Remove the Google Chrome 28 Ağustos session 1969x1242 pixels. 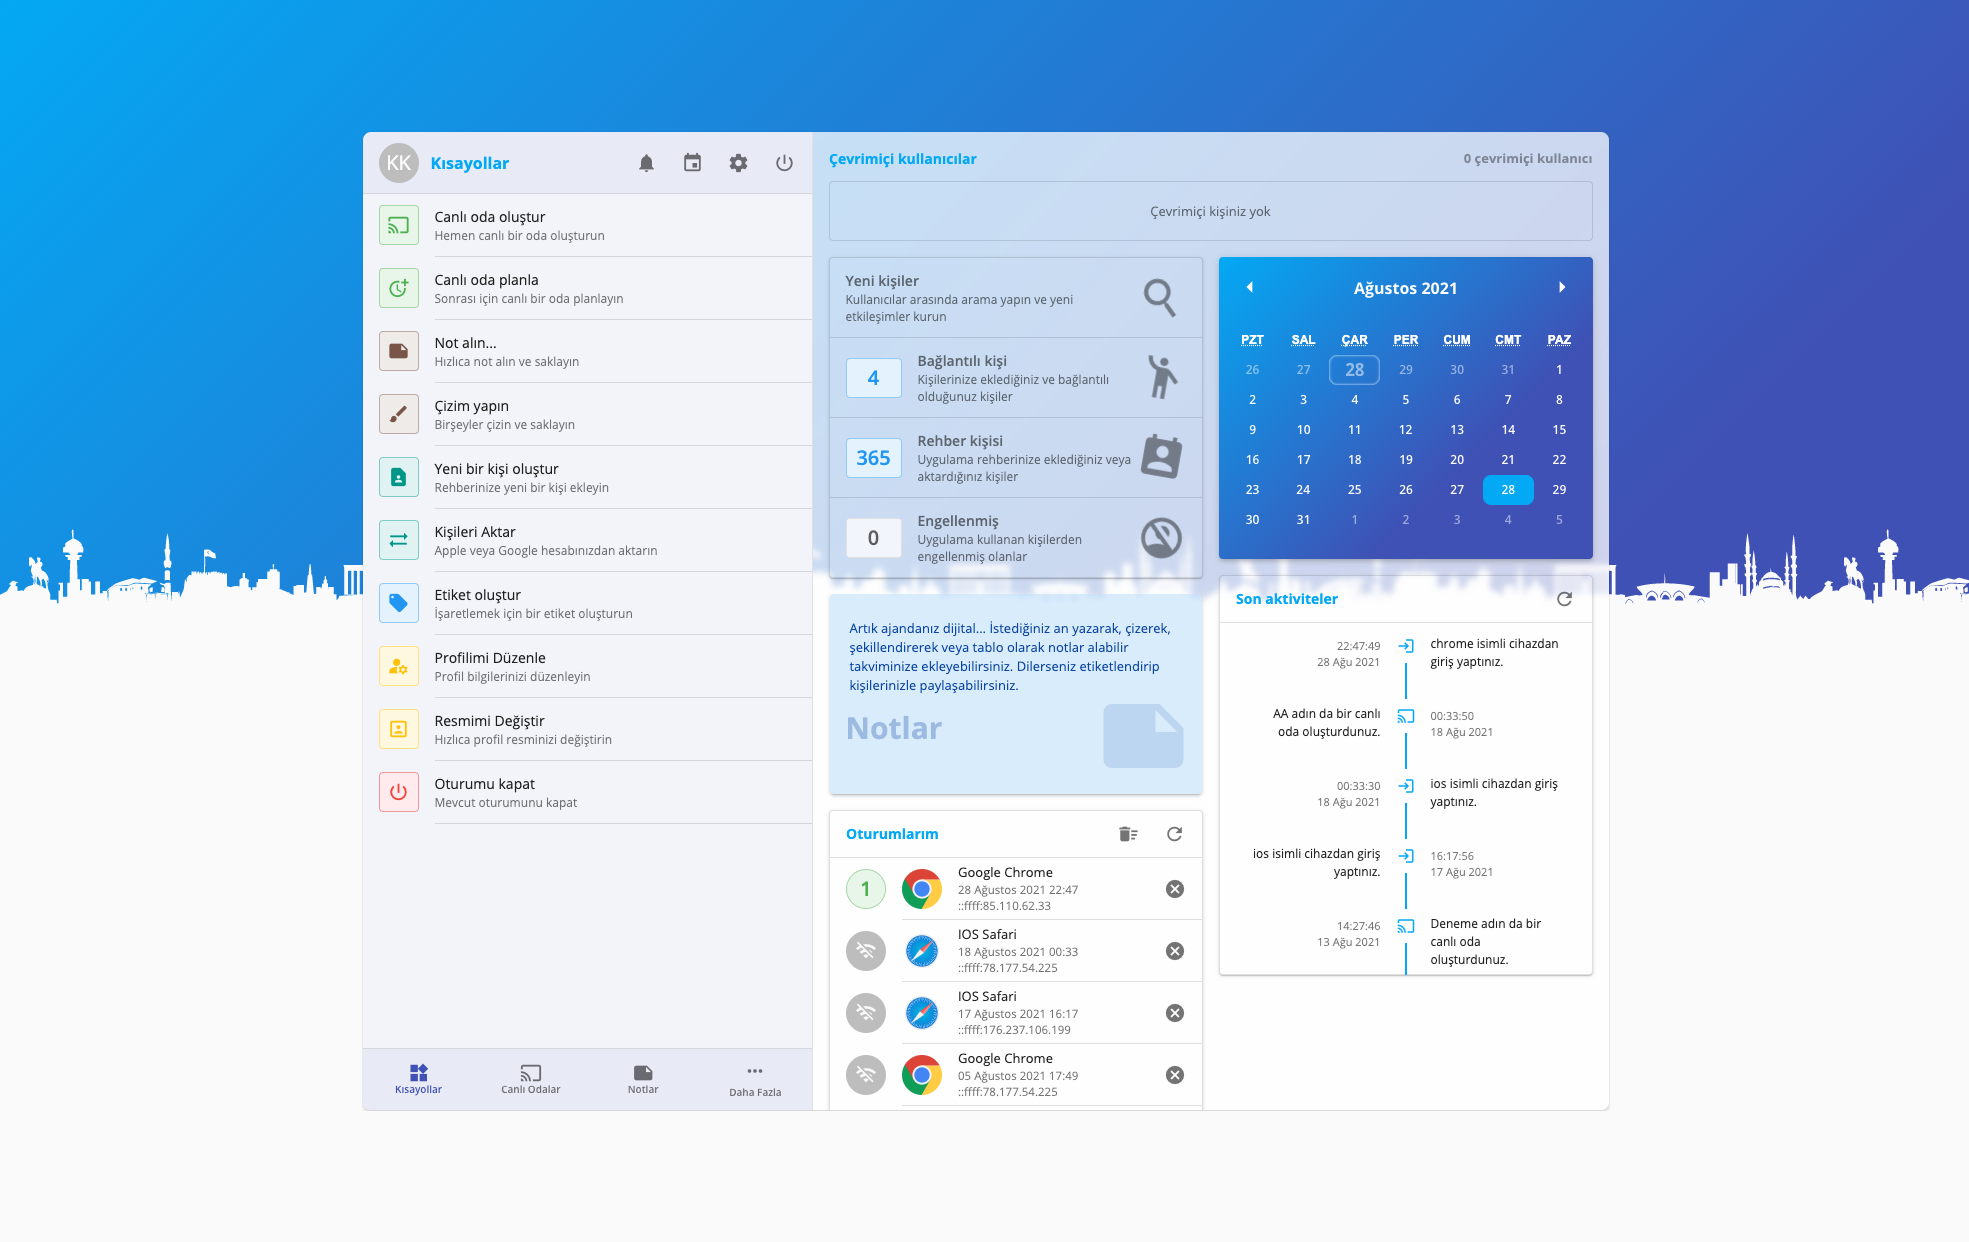1175,889
